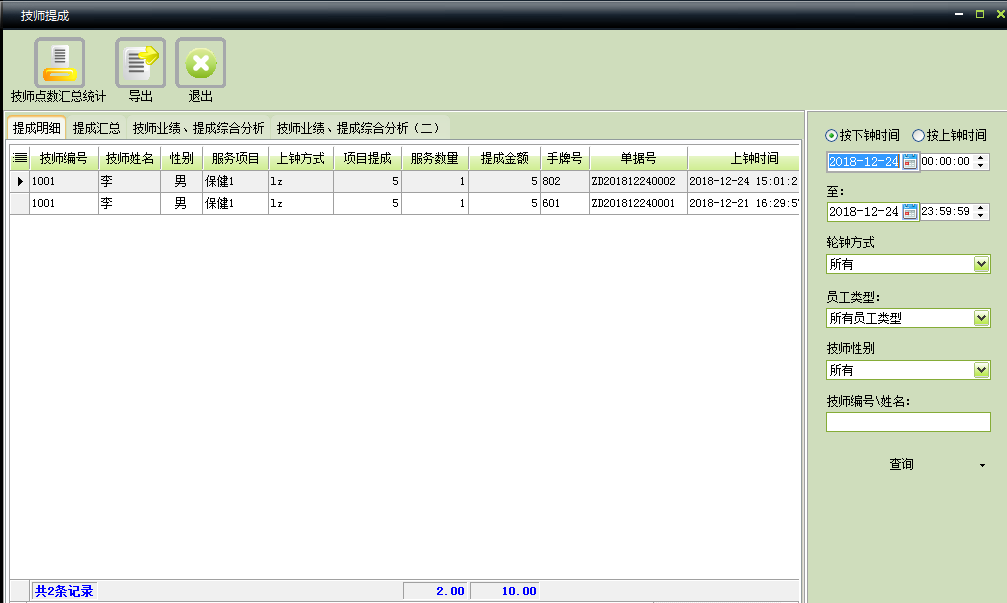Click the 查询 query button
1007x603 pixels.
tap(901, 464)
